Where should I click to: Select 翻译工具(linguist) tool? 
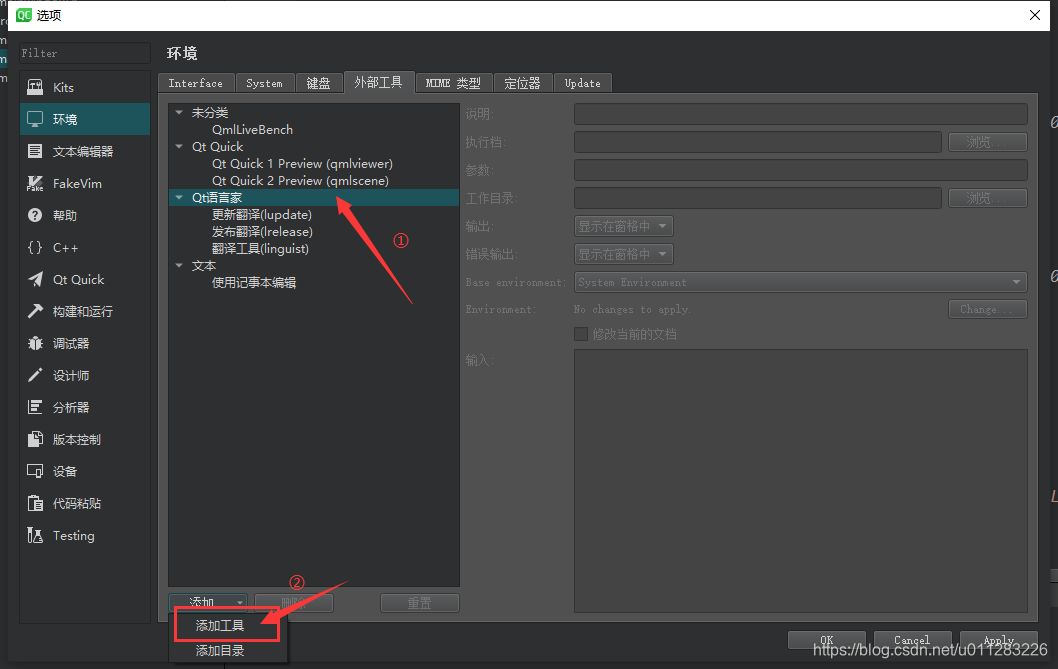(260, 248)
